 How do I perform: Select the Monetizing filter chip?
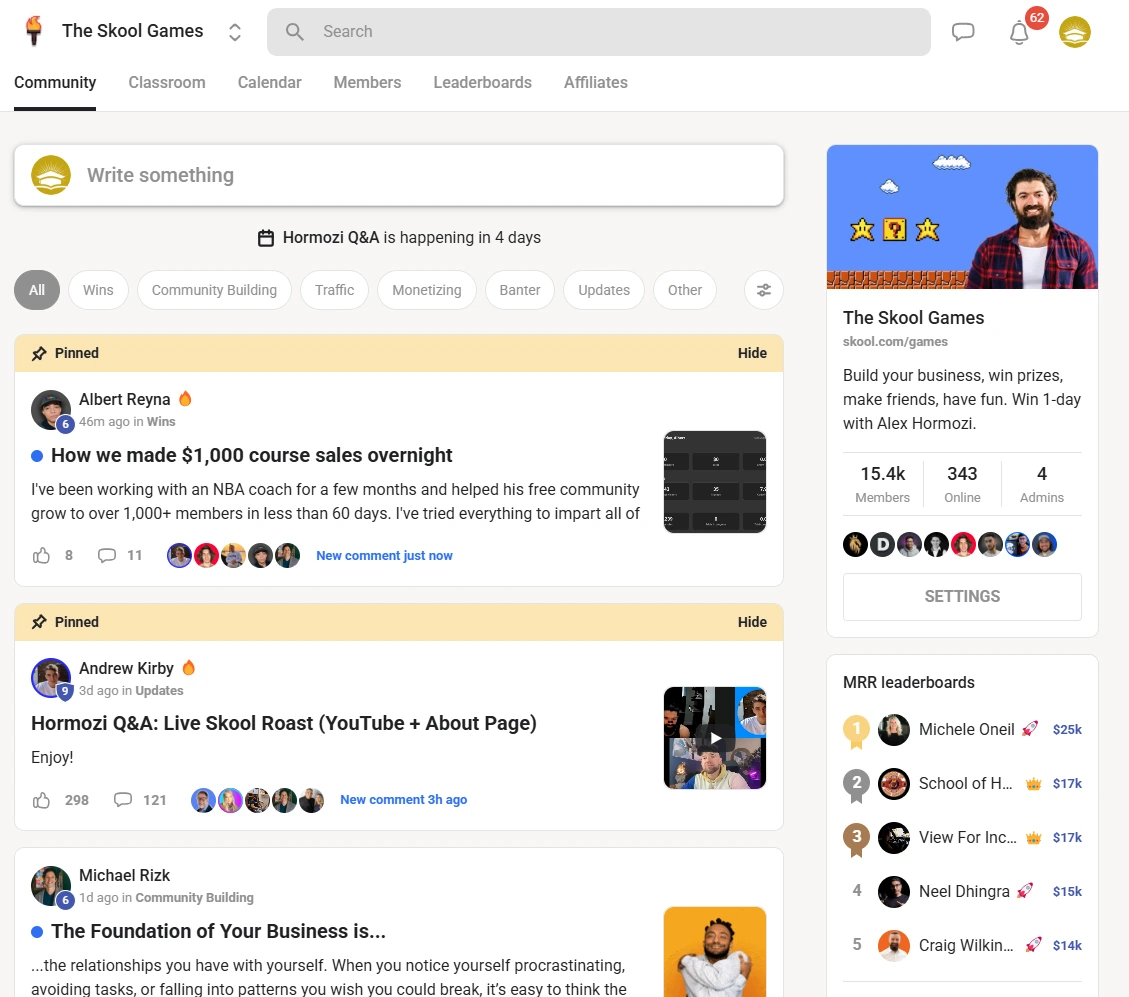click(427, 290)
